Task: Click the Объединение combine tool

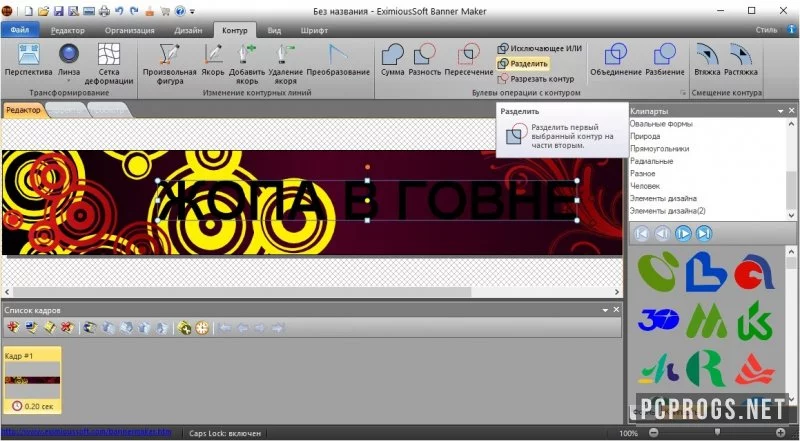Action: coord(616,60)
